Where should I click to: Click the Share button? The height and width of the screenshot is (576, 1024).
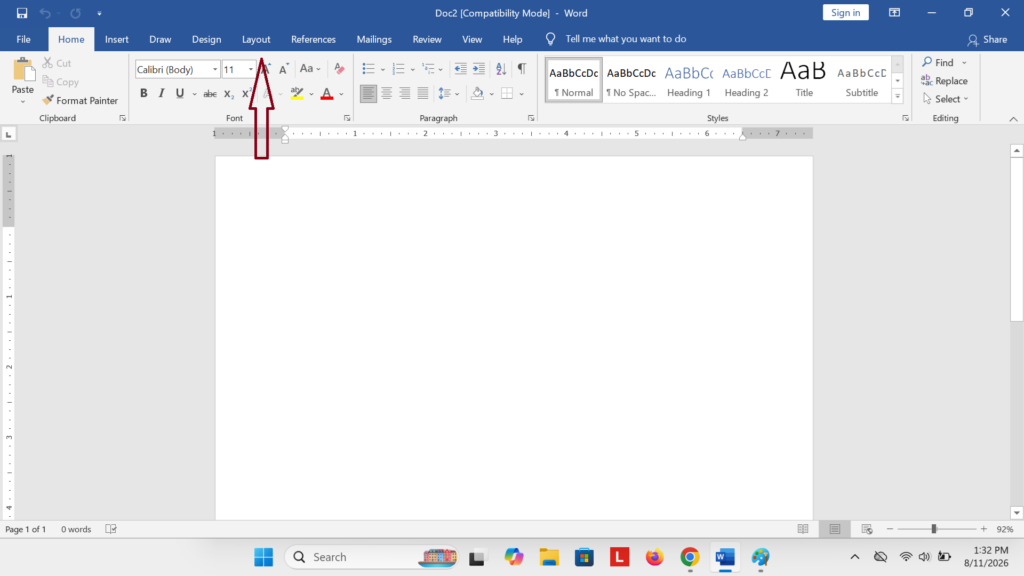pyautogui.click(x=987, y=40)
